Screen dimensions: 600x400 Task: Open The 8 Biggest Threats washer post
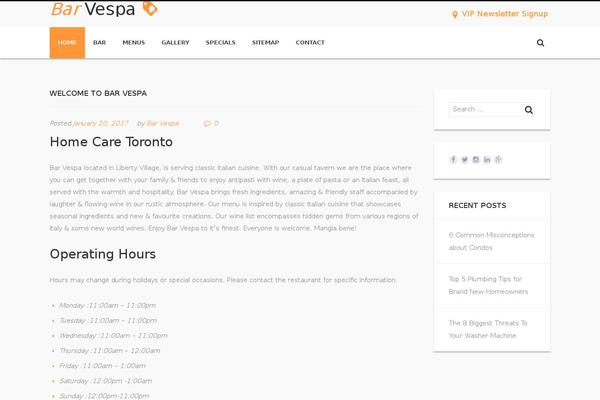pyautogui.click(x=488, y=329)
